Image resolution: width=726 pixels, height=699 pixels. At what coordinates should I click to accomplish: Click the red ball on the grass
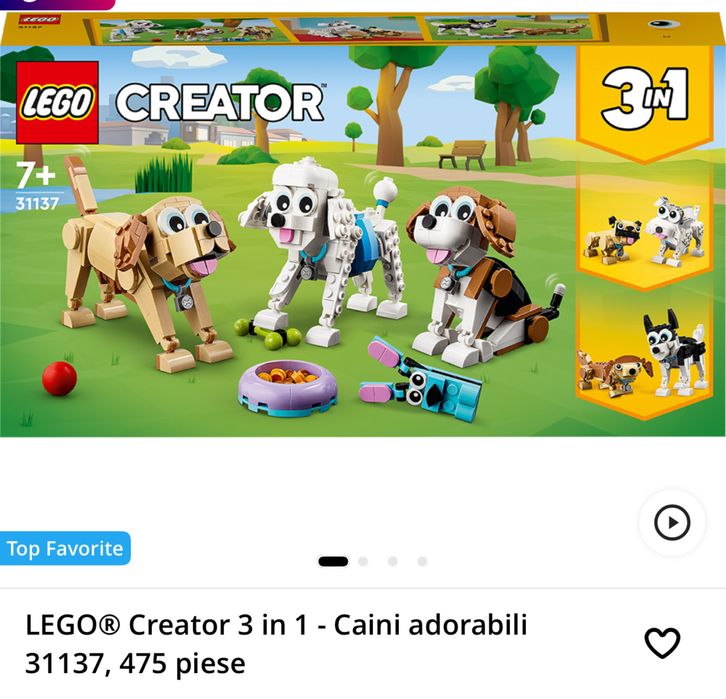[x=59, y=379]
